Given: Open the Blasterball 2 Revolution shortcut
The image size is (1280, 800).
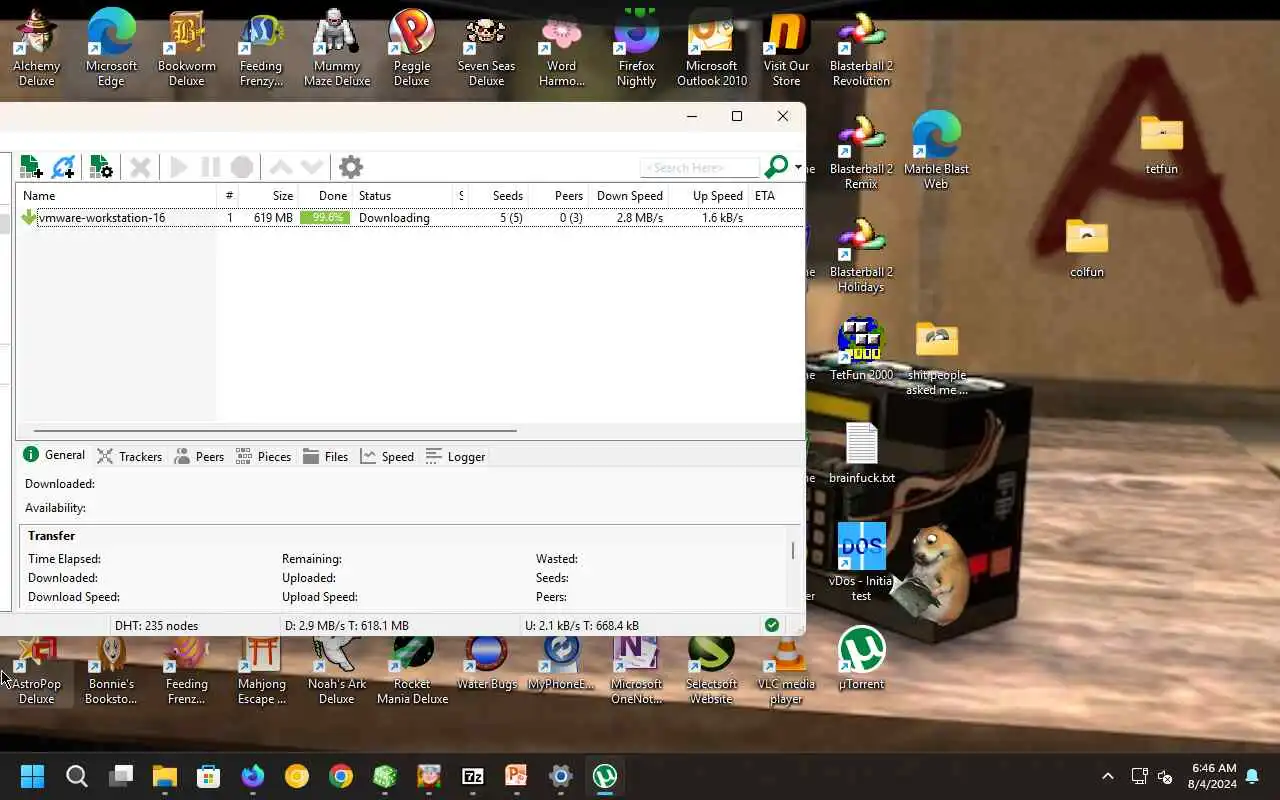Looking at the screenshot, I should [861, 48].
